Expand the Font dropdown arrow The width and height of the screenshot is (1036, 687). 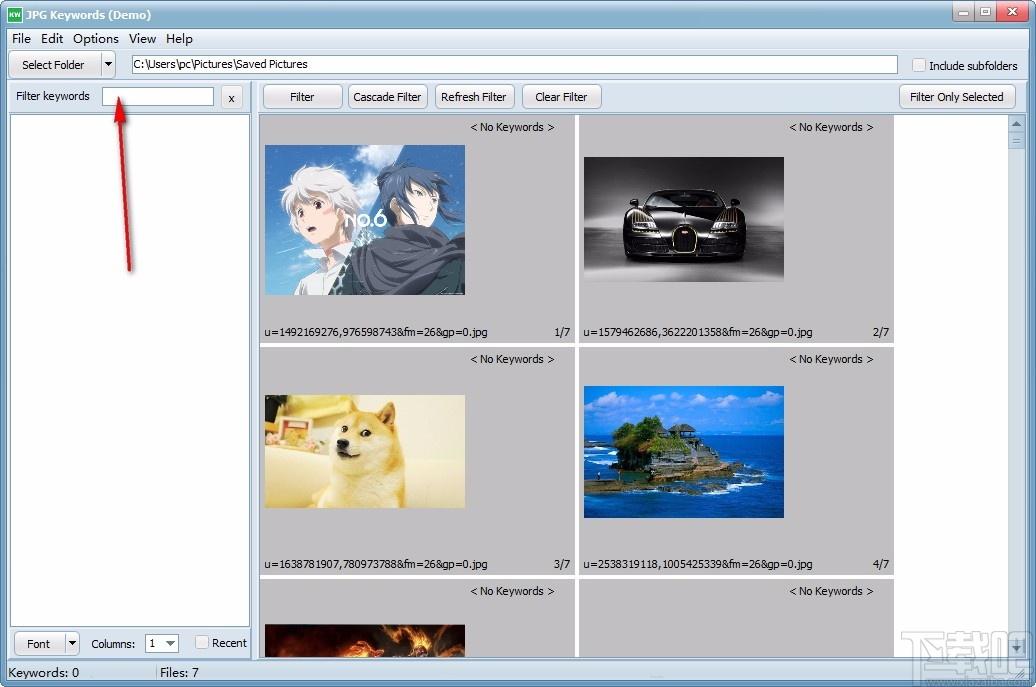72,643
